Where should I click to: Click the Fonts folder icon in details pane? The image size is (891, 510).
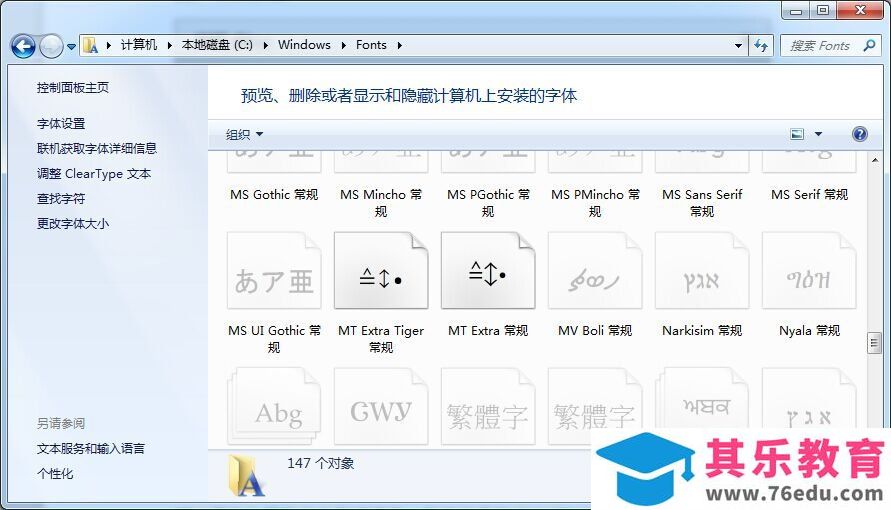pos(246,475)
